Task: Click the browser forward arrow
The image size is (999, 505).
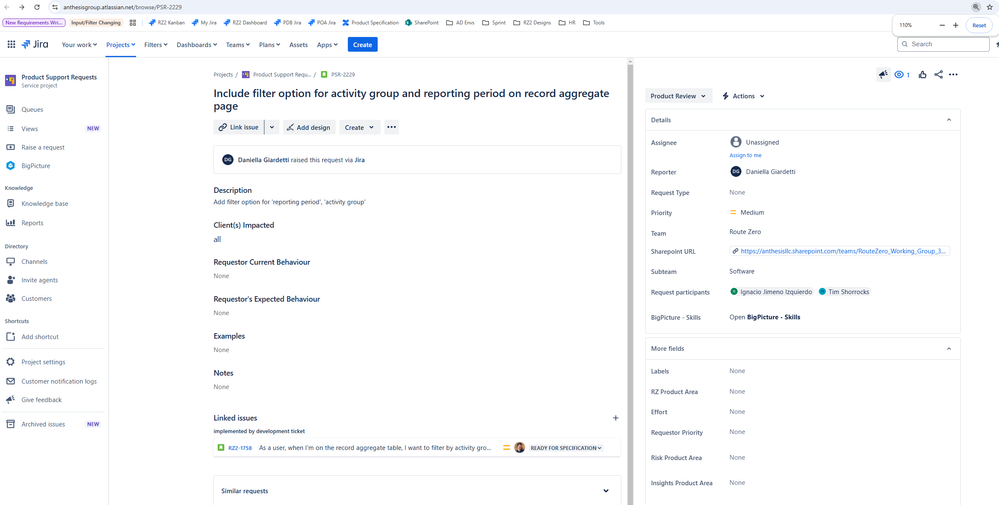Action: click(22, 6)
